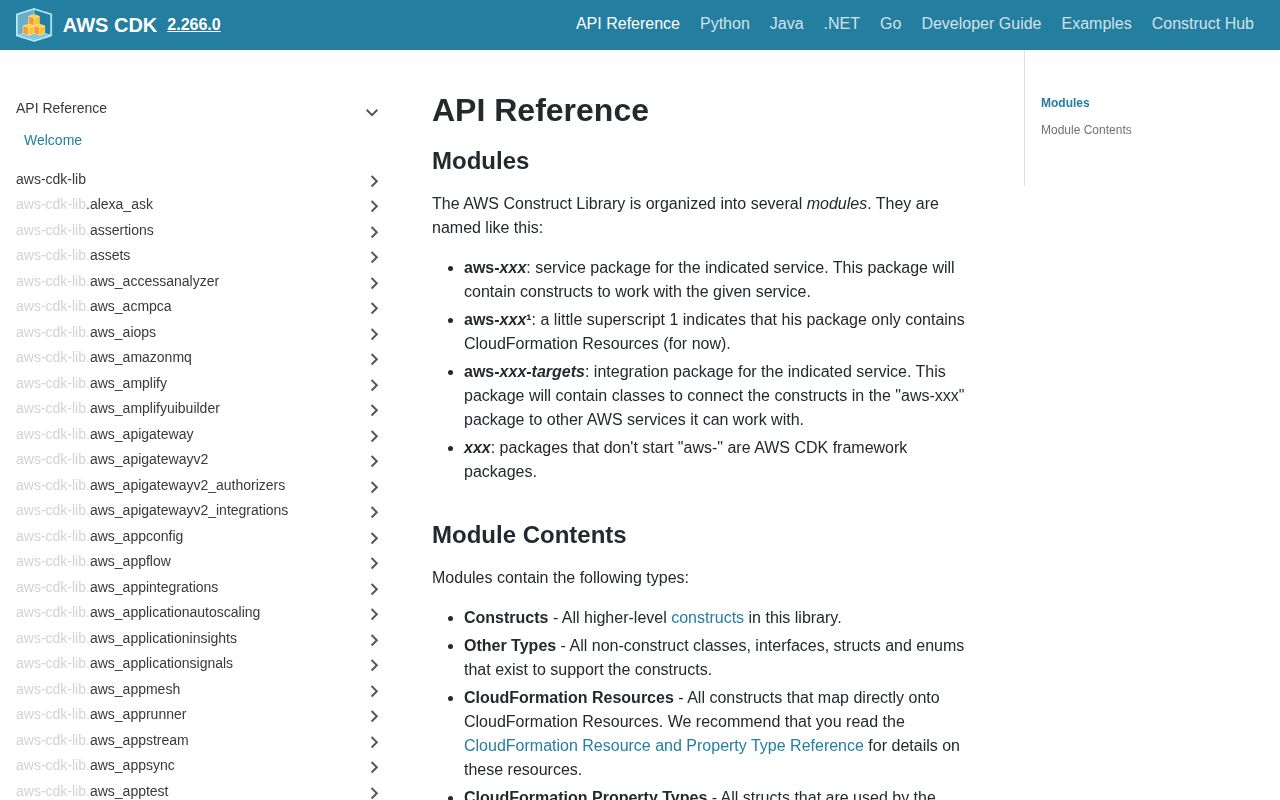This screenshot has height=800, width=1280.
Task: Expand the aws_amazonmq chevron
Action: pos(374,359)
